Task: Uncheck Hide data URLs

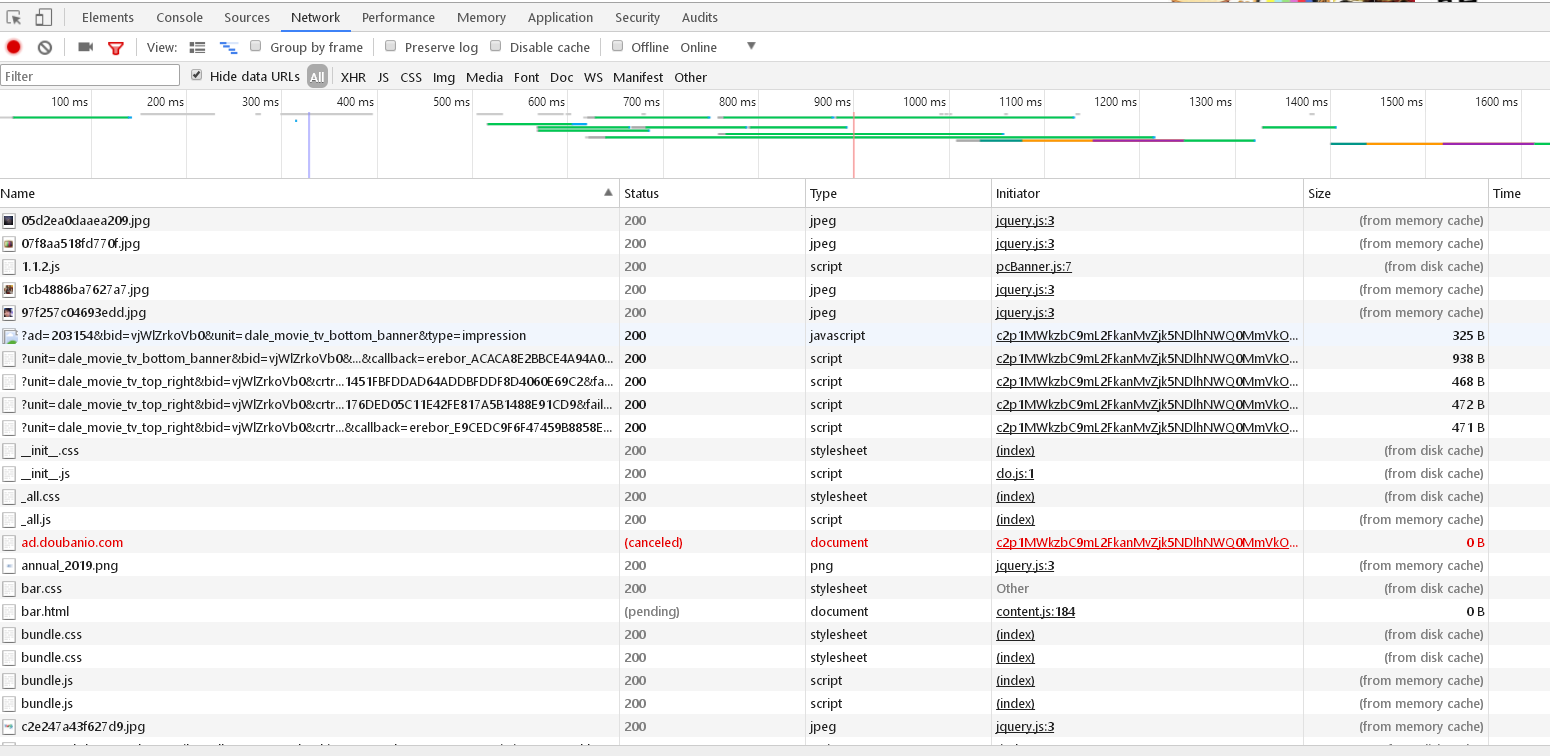Action: click(197, 76)
